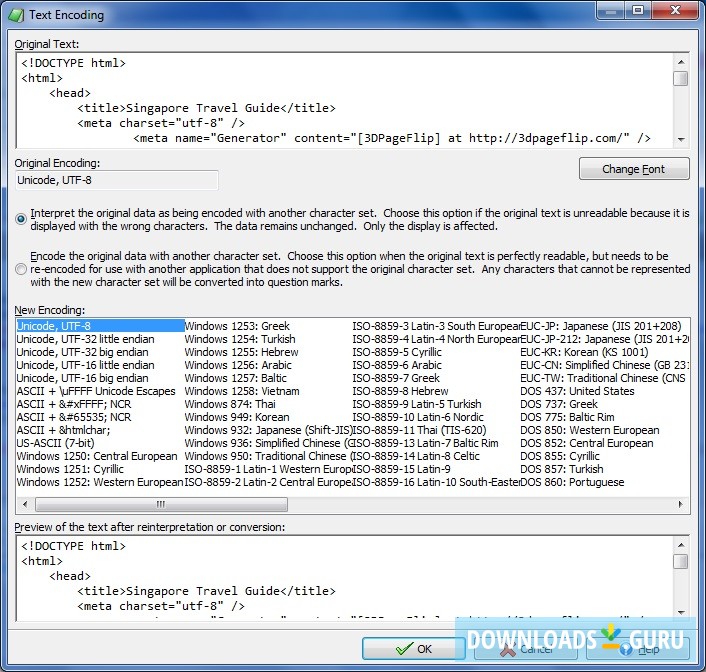Select Windows 1255: Hebrew
This screenshot has height=672, width=706.
pos(241,352)
